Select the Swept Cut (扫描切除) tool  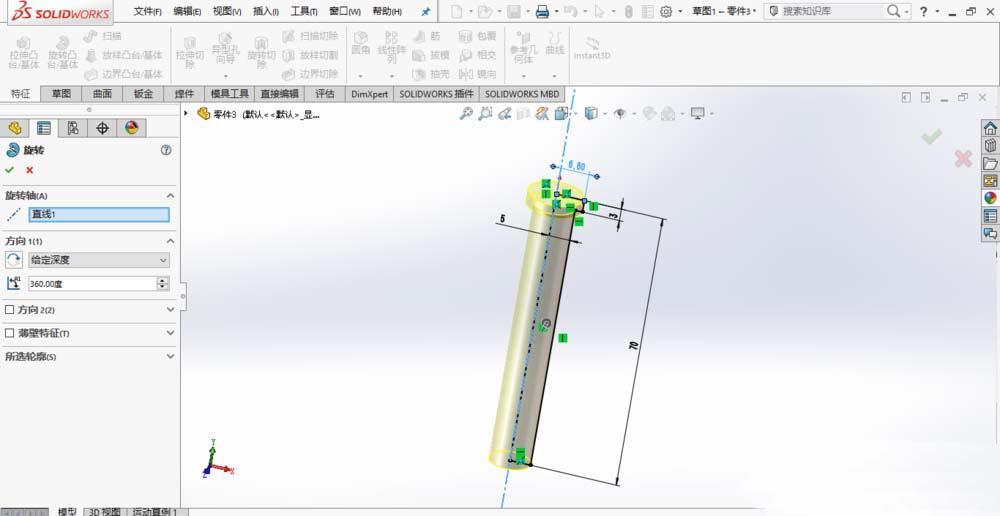click(x=311, y=36)
